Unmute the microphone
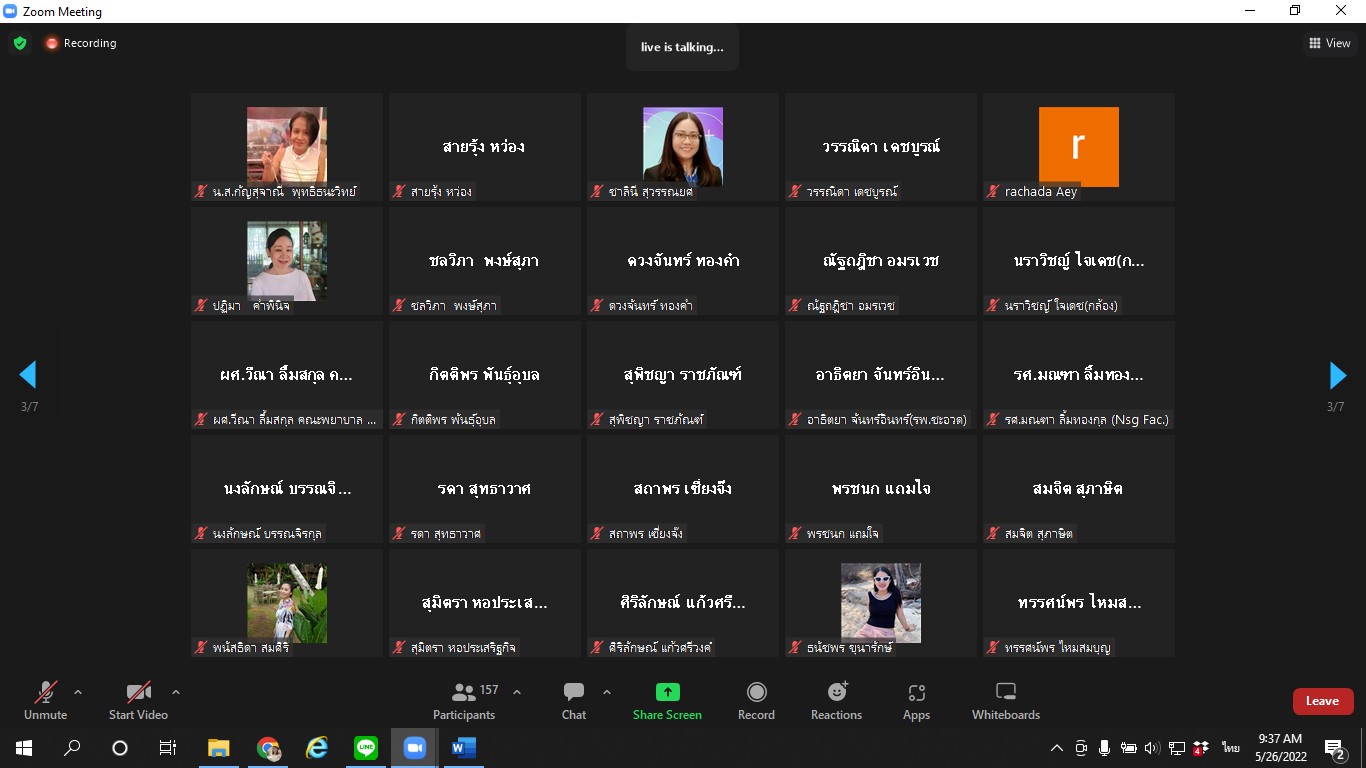The width and height of the screenshot is (1366, 768). point(46,692)
